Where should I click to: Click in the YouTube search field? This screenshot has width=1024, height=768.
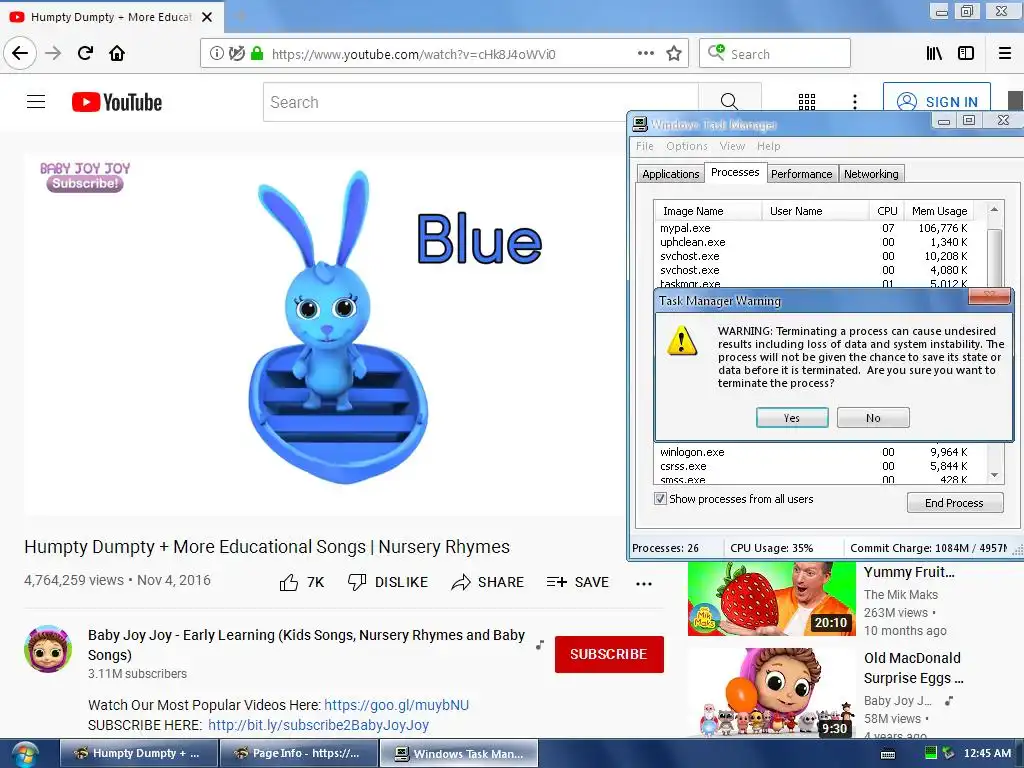click(481, 102)
